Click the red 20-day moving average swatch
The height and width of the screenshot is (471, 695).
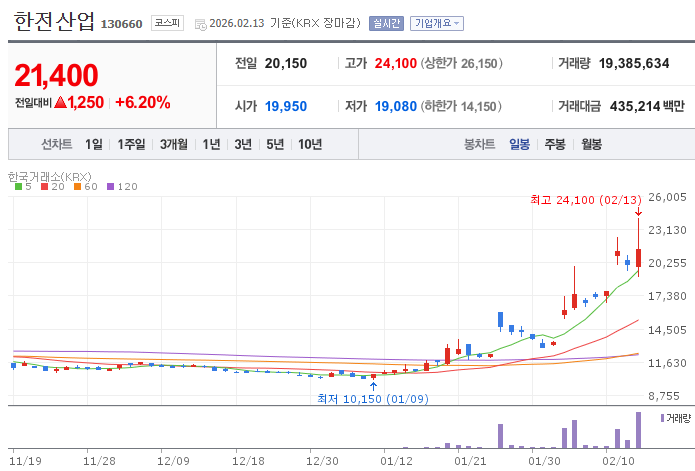44,187
